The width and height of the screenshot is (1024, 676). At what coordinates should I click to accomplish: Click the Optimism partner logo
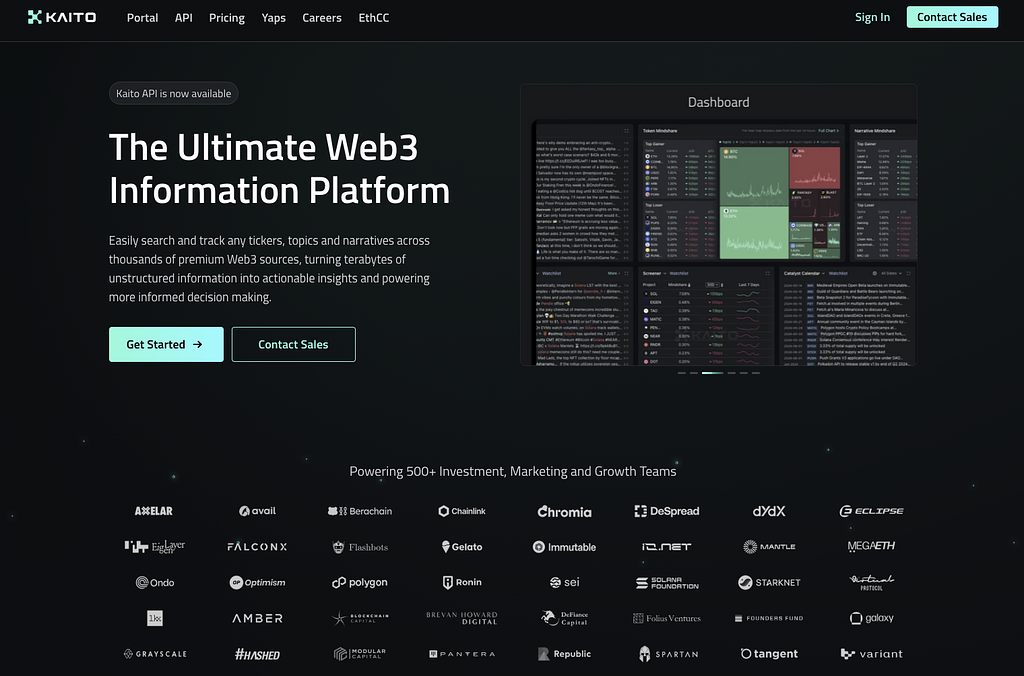(257, 582)
